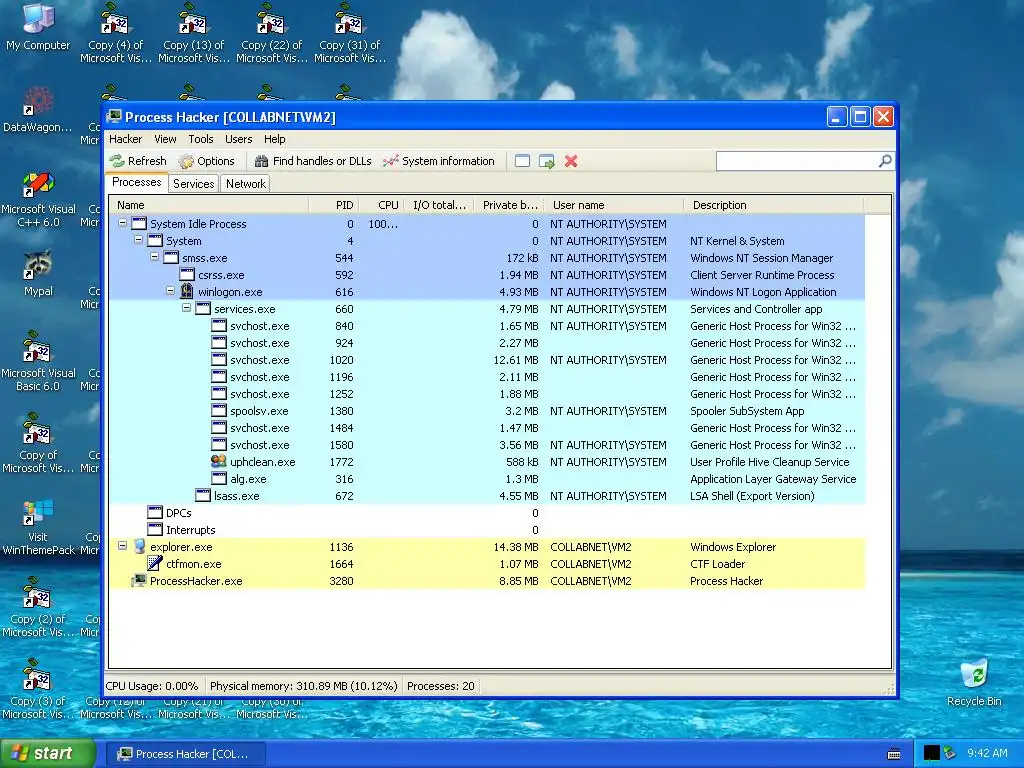Select the csrss.exe process row

point(487,275)
